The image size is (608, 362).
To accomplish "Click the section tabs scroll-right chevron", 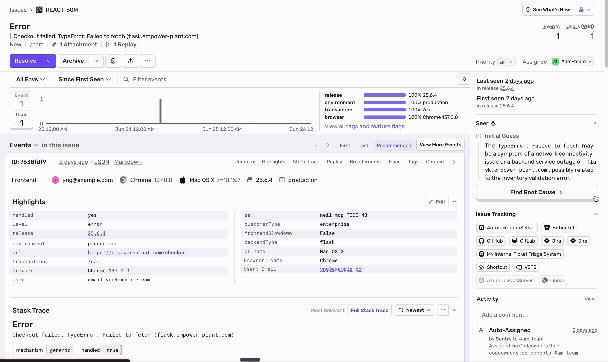I will tap(454, 162).
